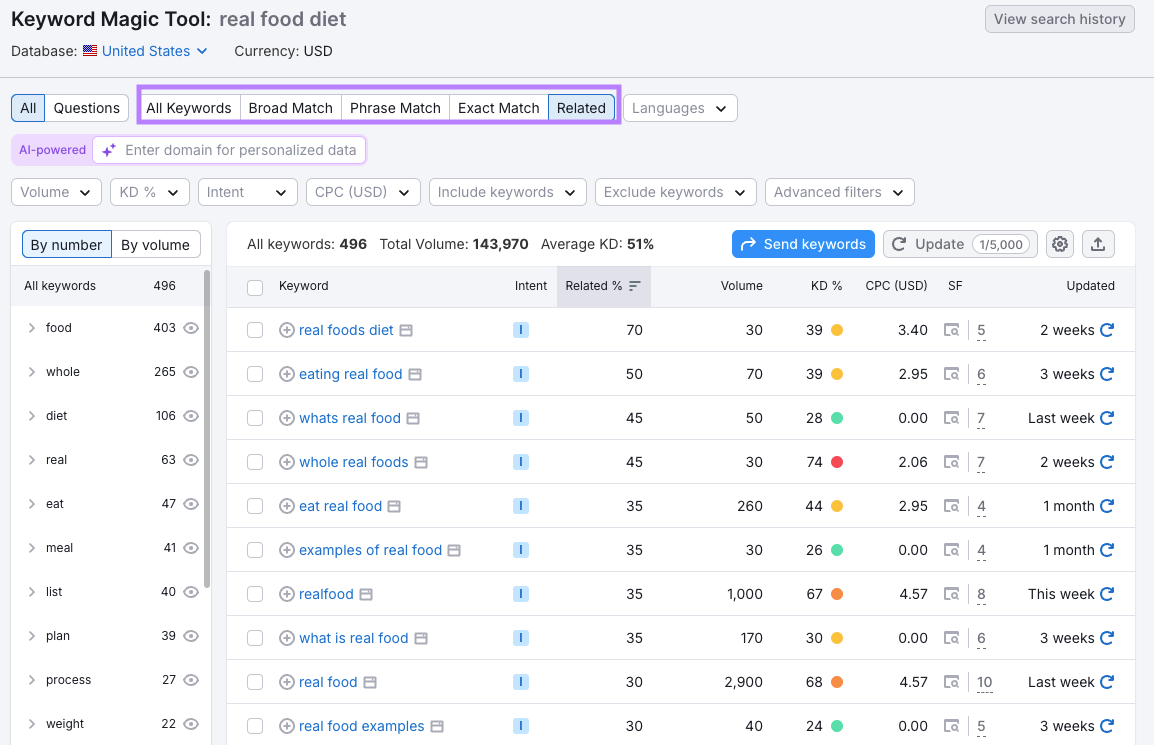Open the Languages dropdown

680,107
